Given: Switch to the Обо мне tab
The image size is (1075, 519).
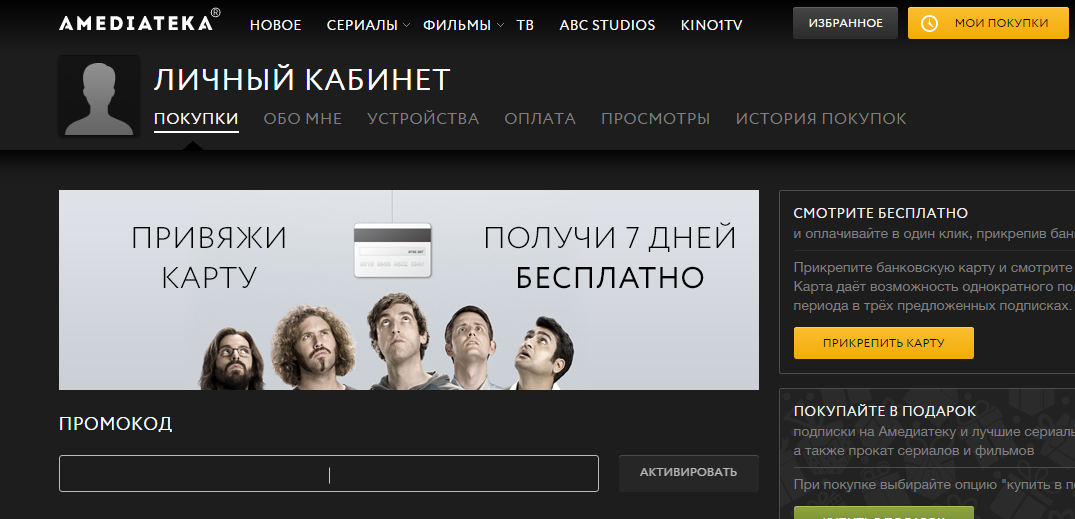Looking at the screenshot, I should point(303,119).
